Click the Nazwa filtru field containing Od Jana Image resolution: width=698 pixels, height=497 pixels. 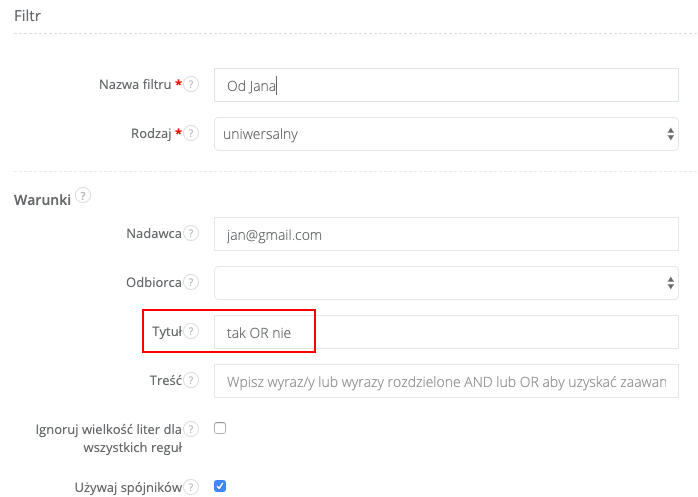446,85
